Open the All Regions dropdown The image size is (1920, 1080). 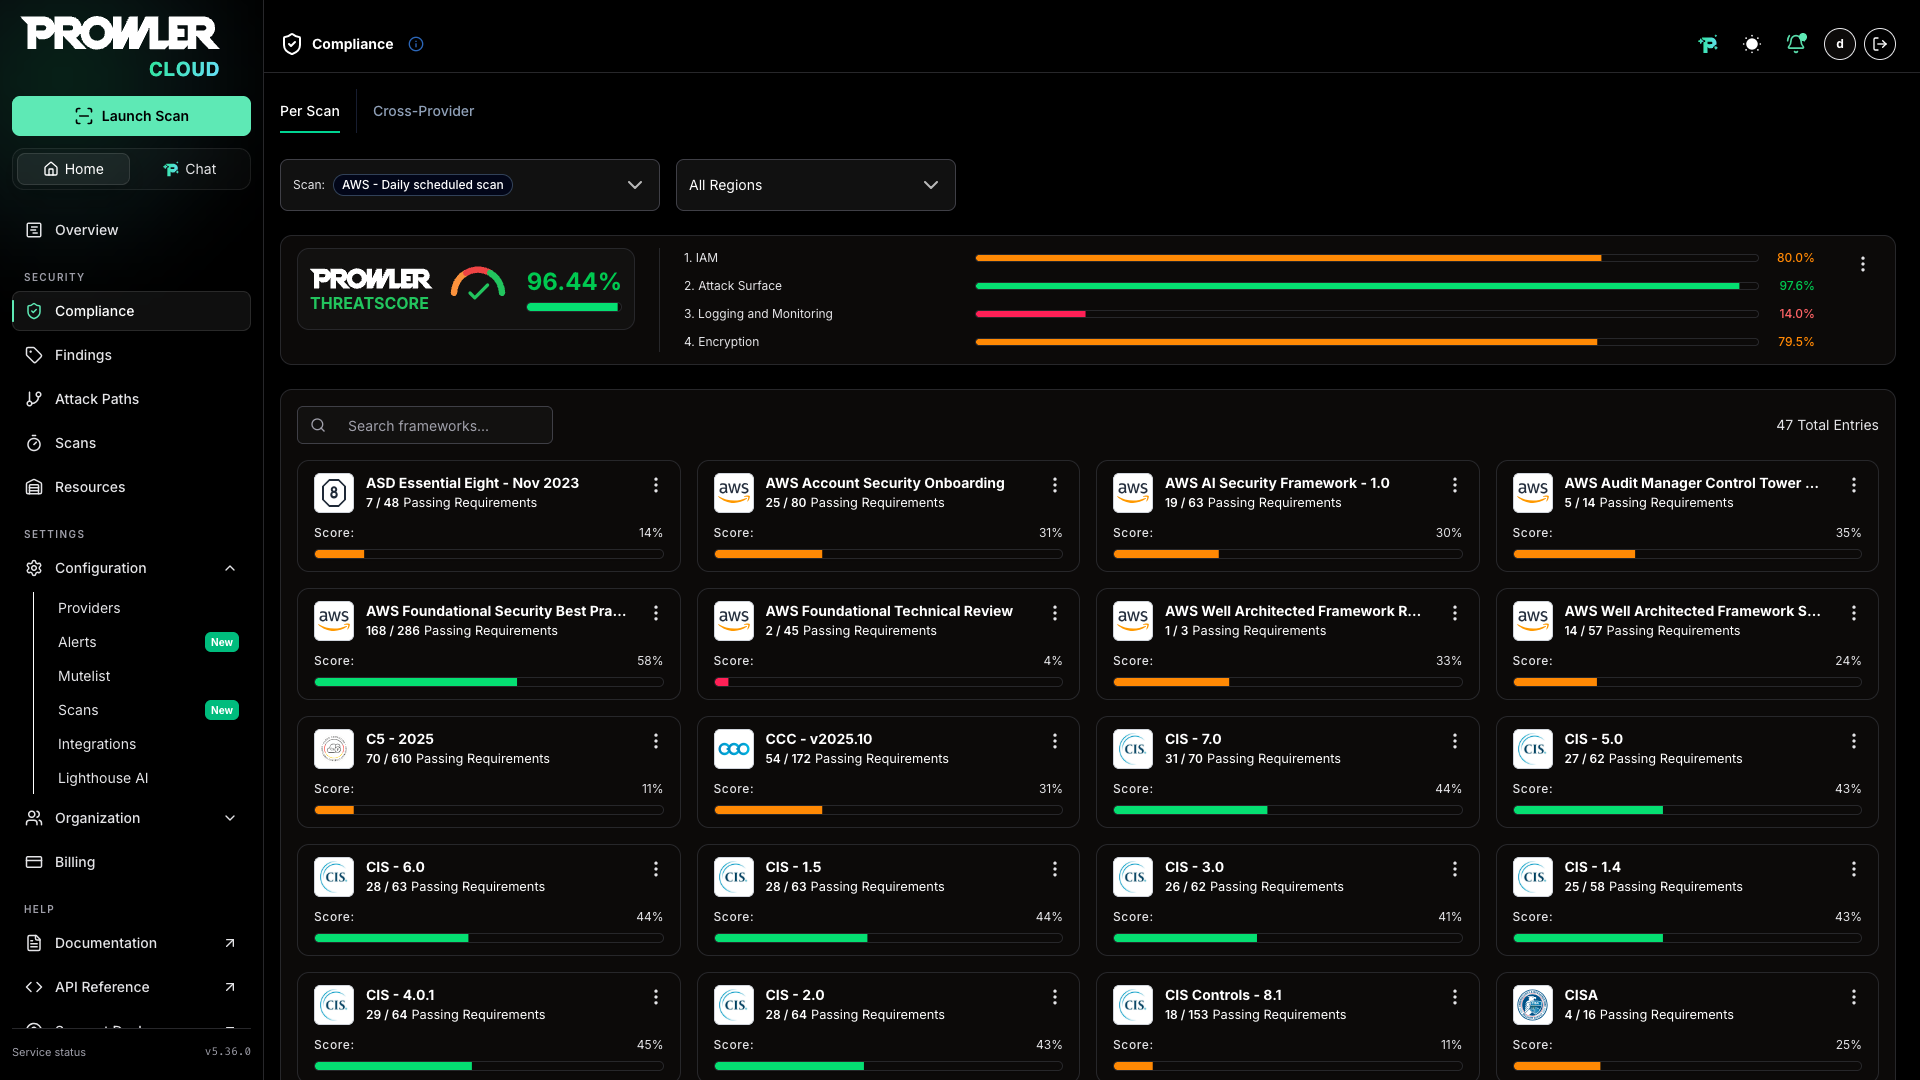click(x=816, y=185)
